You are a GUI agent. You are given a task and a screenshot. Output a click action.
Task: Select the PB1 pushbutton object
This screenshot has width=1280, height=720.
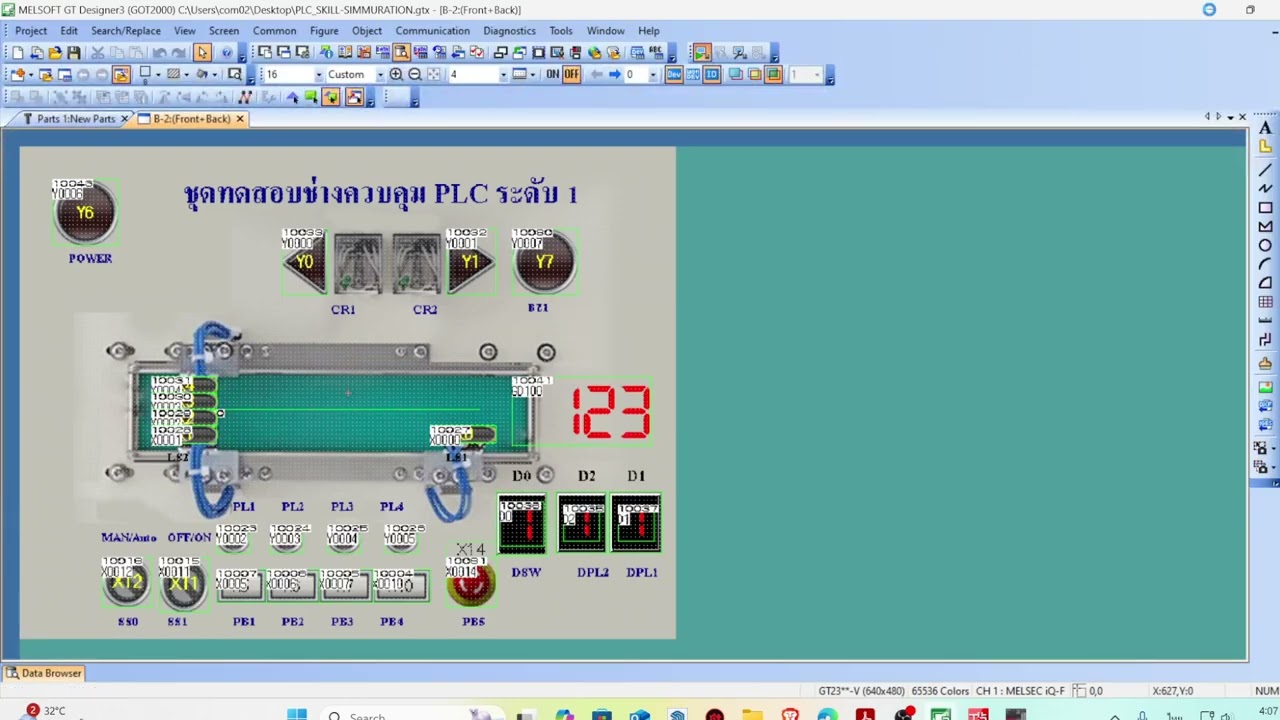(x=239, y=585)
